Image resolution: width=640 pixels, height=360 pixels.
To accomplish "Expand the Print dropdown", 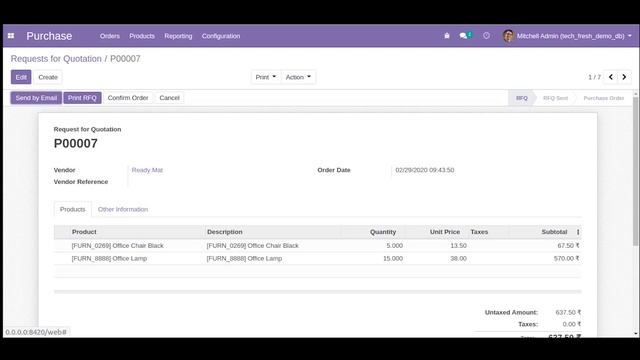I will coord(266,77).
